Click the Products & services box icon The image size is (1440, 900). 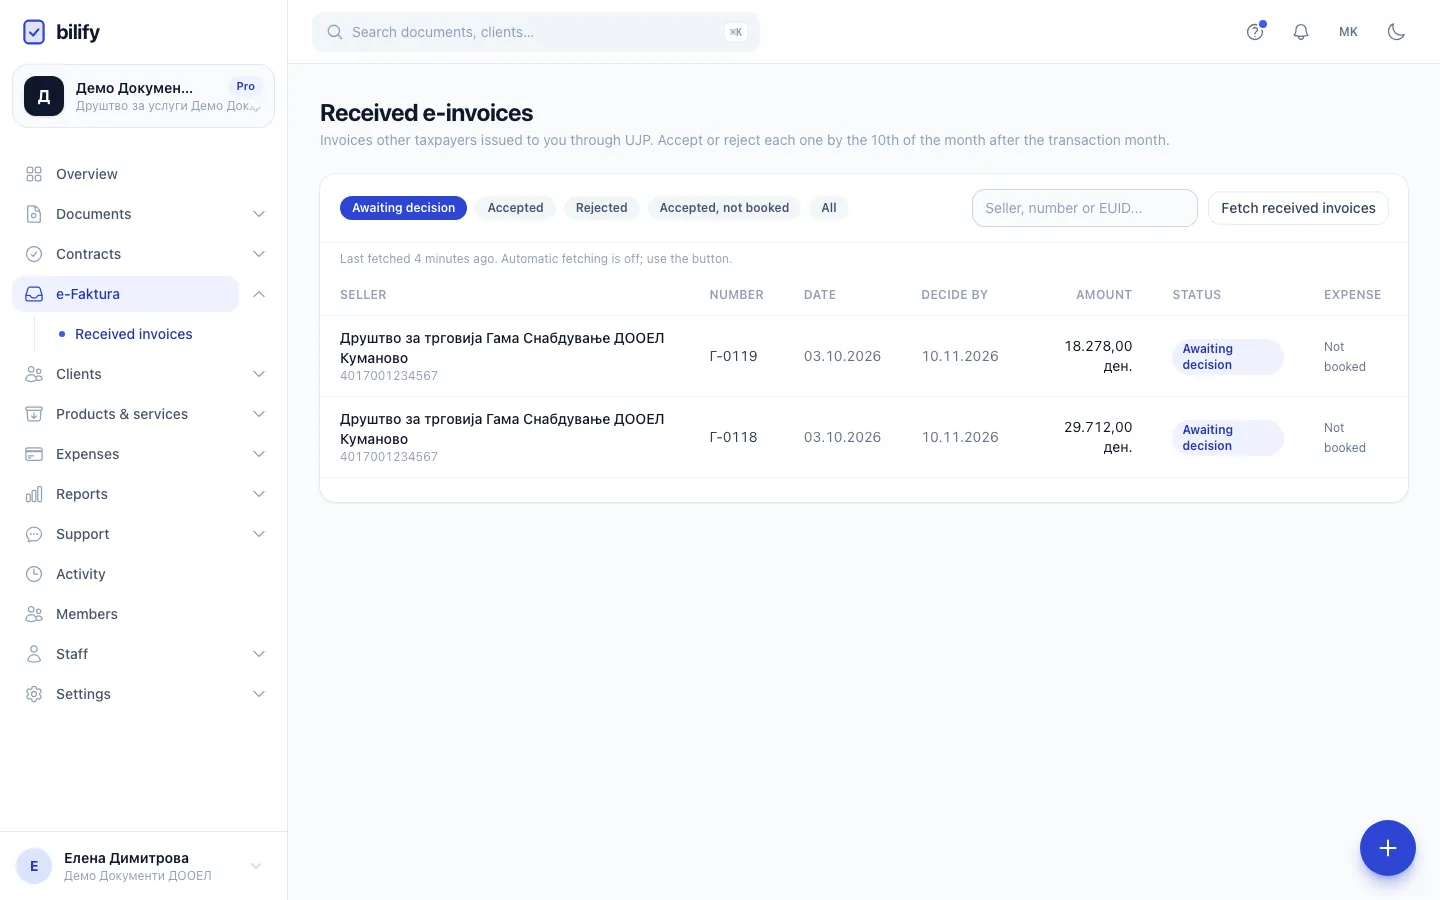34,414
